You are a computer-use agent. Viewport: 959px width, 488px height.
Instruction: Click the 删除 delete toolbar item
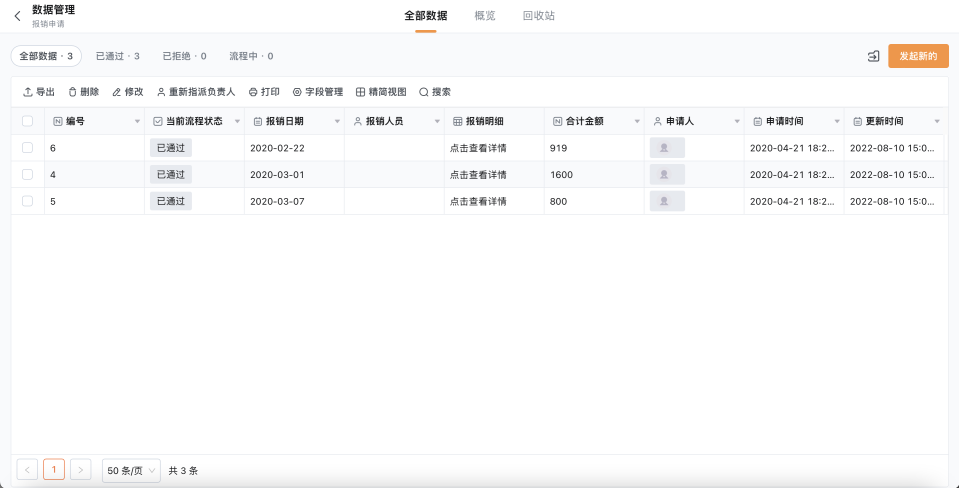tap(83, 92)
